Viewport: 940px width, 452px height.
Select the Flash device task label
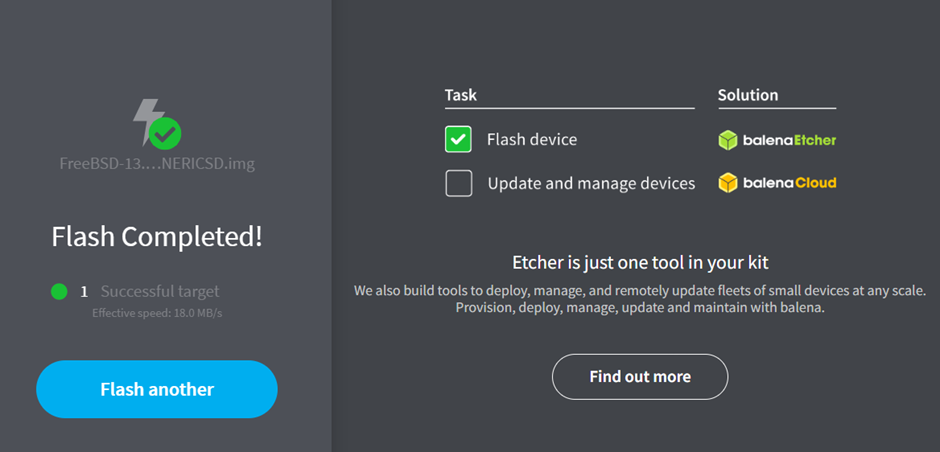pyautogui.click(x=532, y=140)
